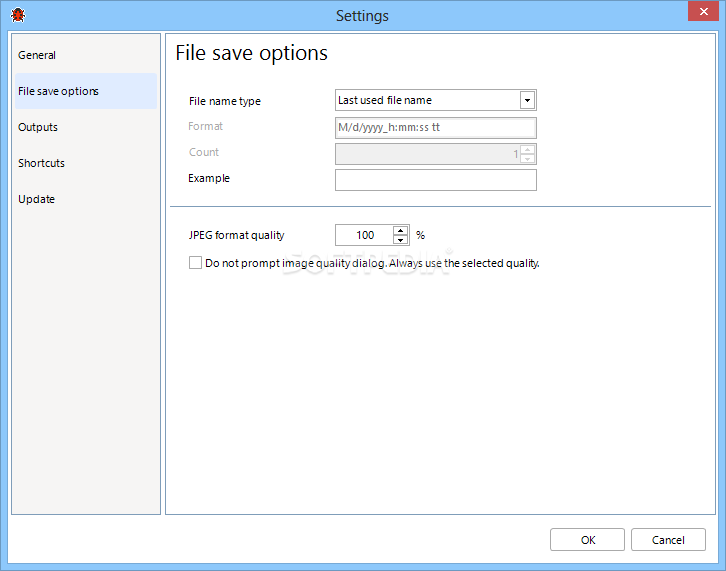726x571 pixels.
Task: Click the Count number field
Action: 427,154
